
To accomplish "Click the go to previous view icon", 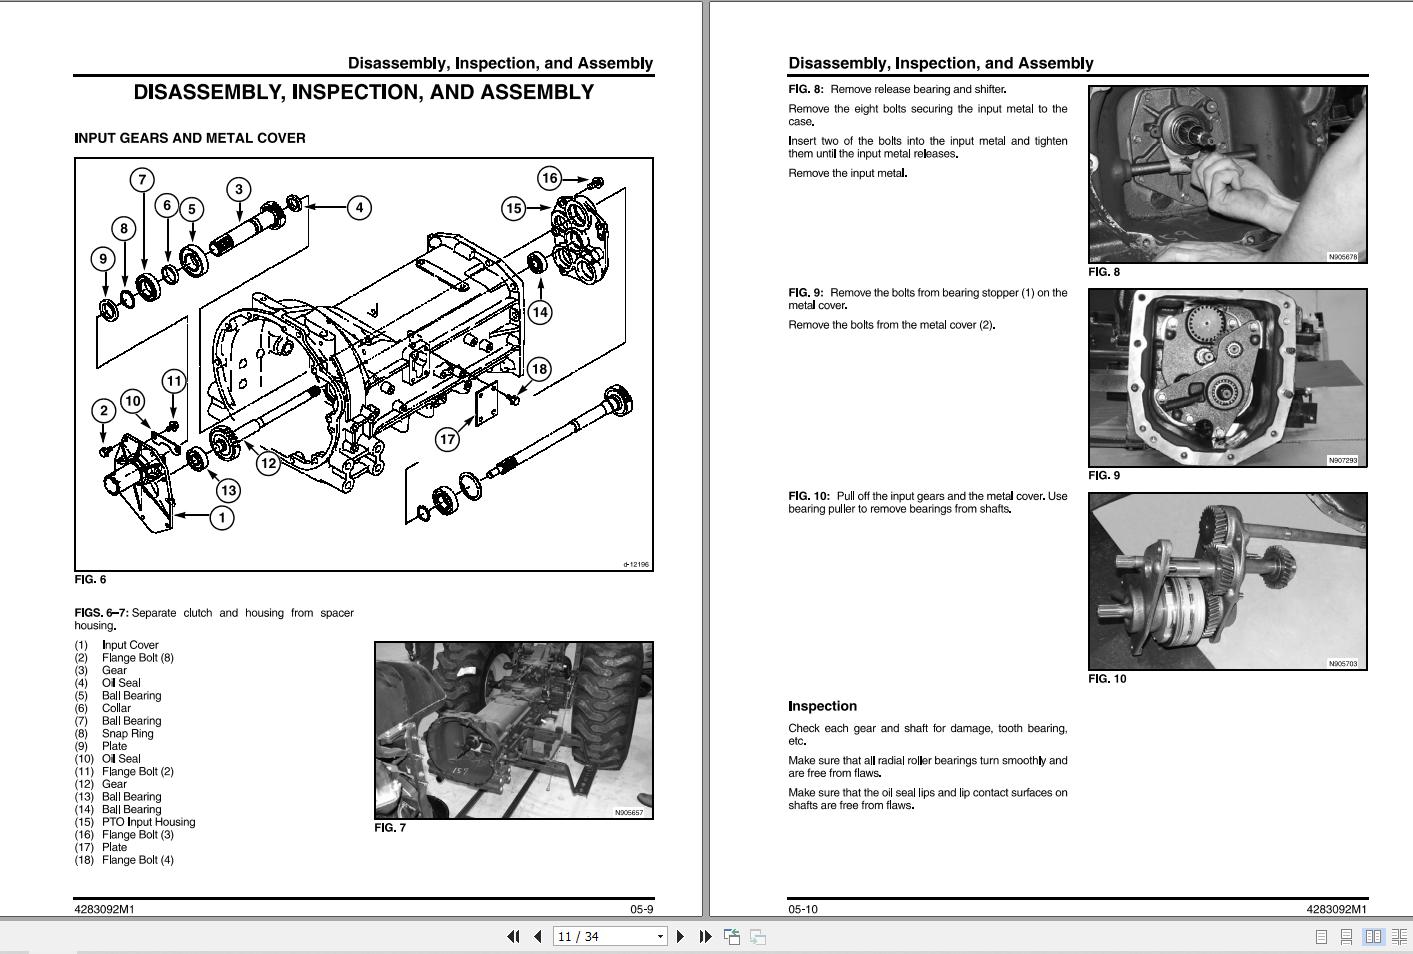I will click(732, 937).
